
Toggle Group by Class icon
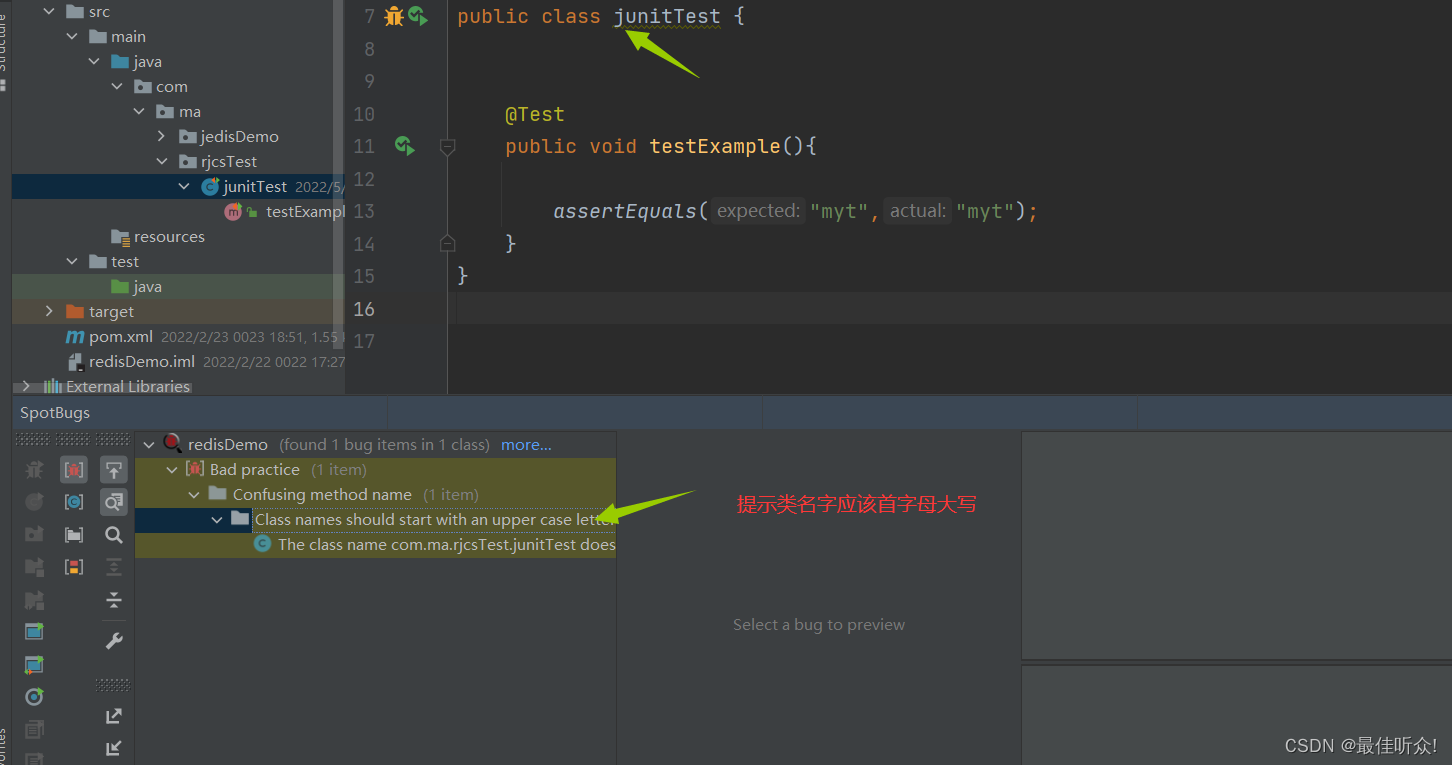point(74,502)
